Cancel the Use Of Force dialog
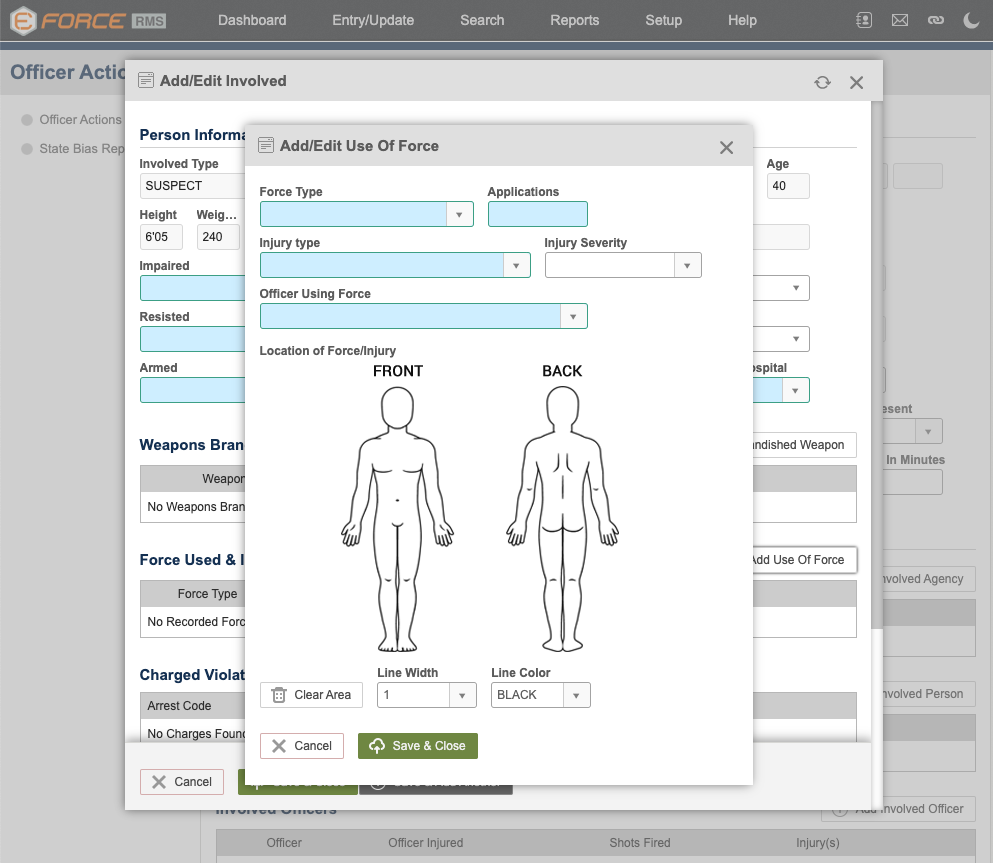Screen dimensions: 993x863 [301, 746]
